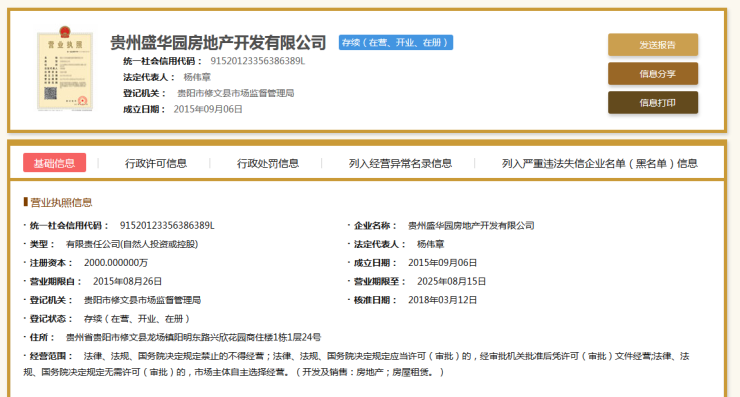
Task: Click business term start 2015年08月26日
Action: click(x=127, y=281)
